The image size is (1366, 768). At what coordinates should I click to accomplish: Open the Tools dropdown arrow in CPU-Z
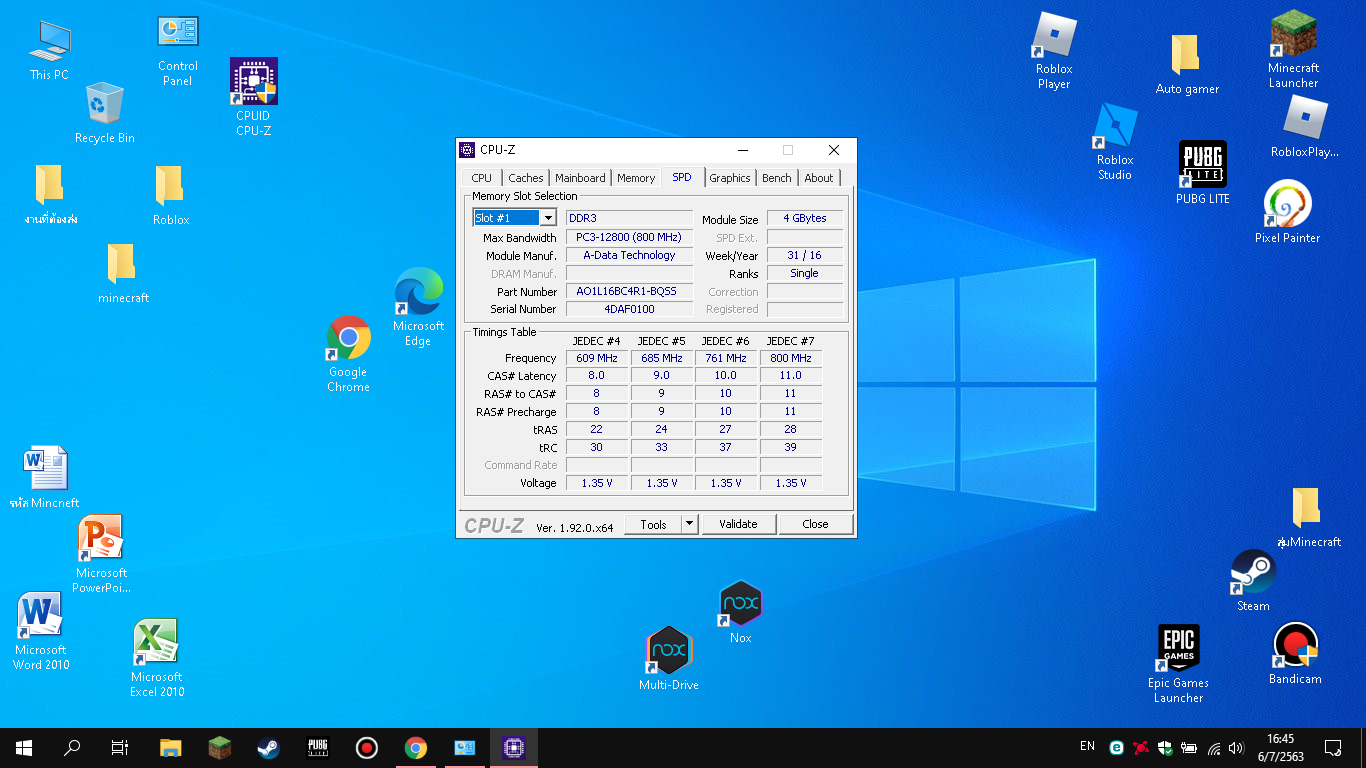tap(689, 524)
